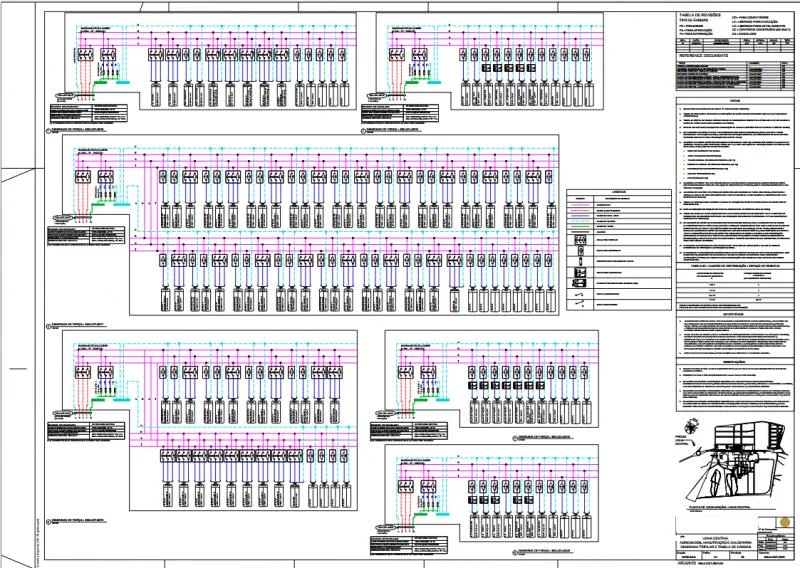Click the ADVERTÊNCIA section header
The width and height of the screenshot is (800, 568).
pyautogui.click(x=735, y=313)
